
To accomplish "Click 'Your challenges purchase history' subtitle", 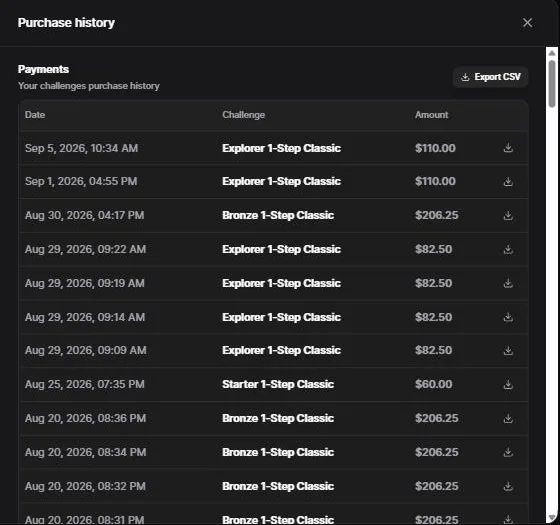I will point(89,86).
